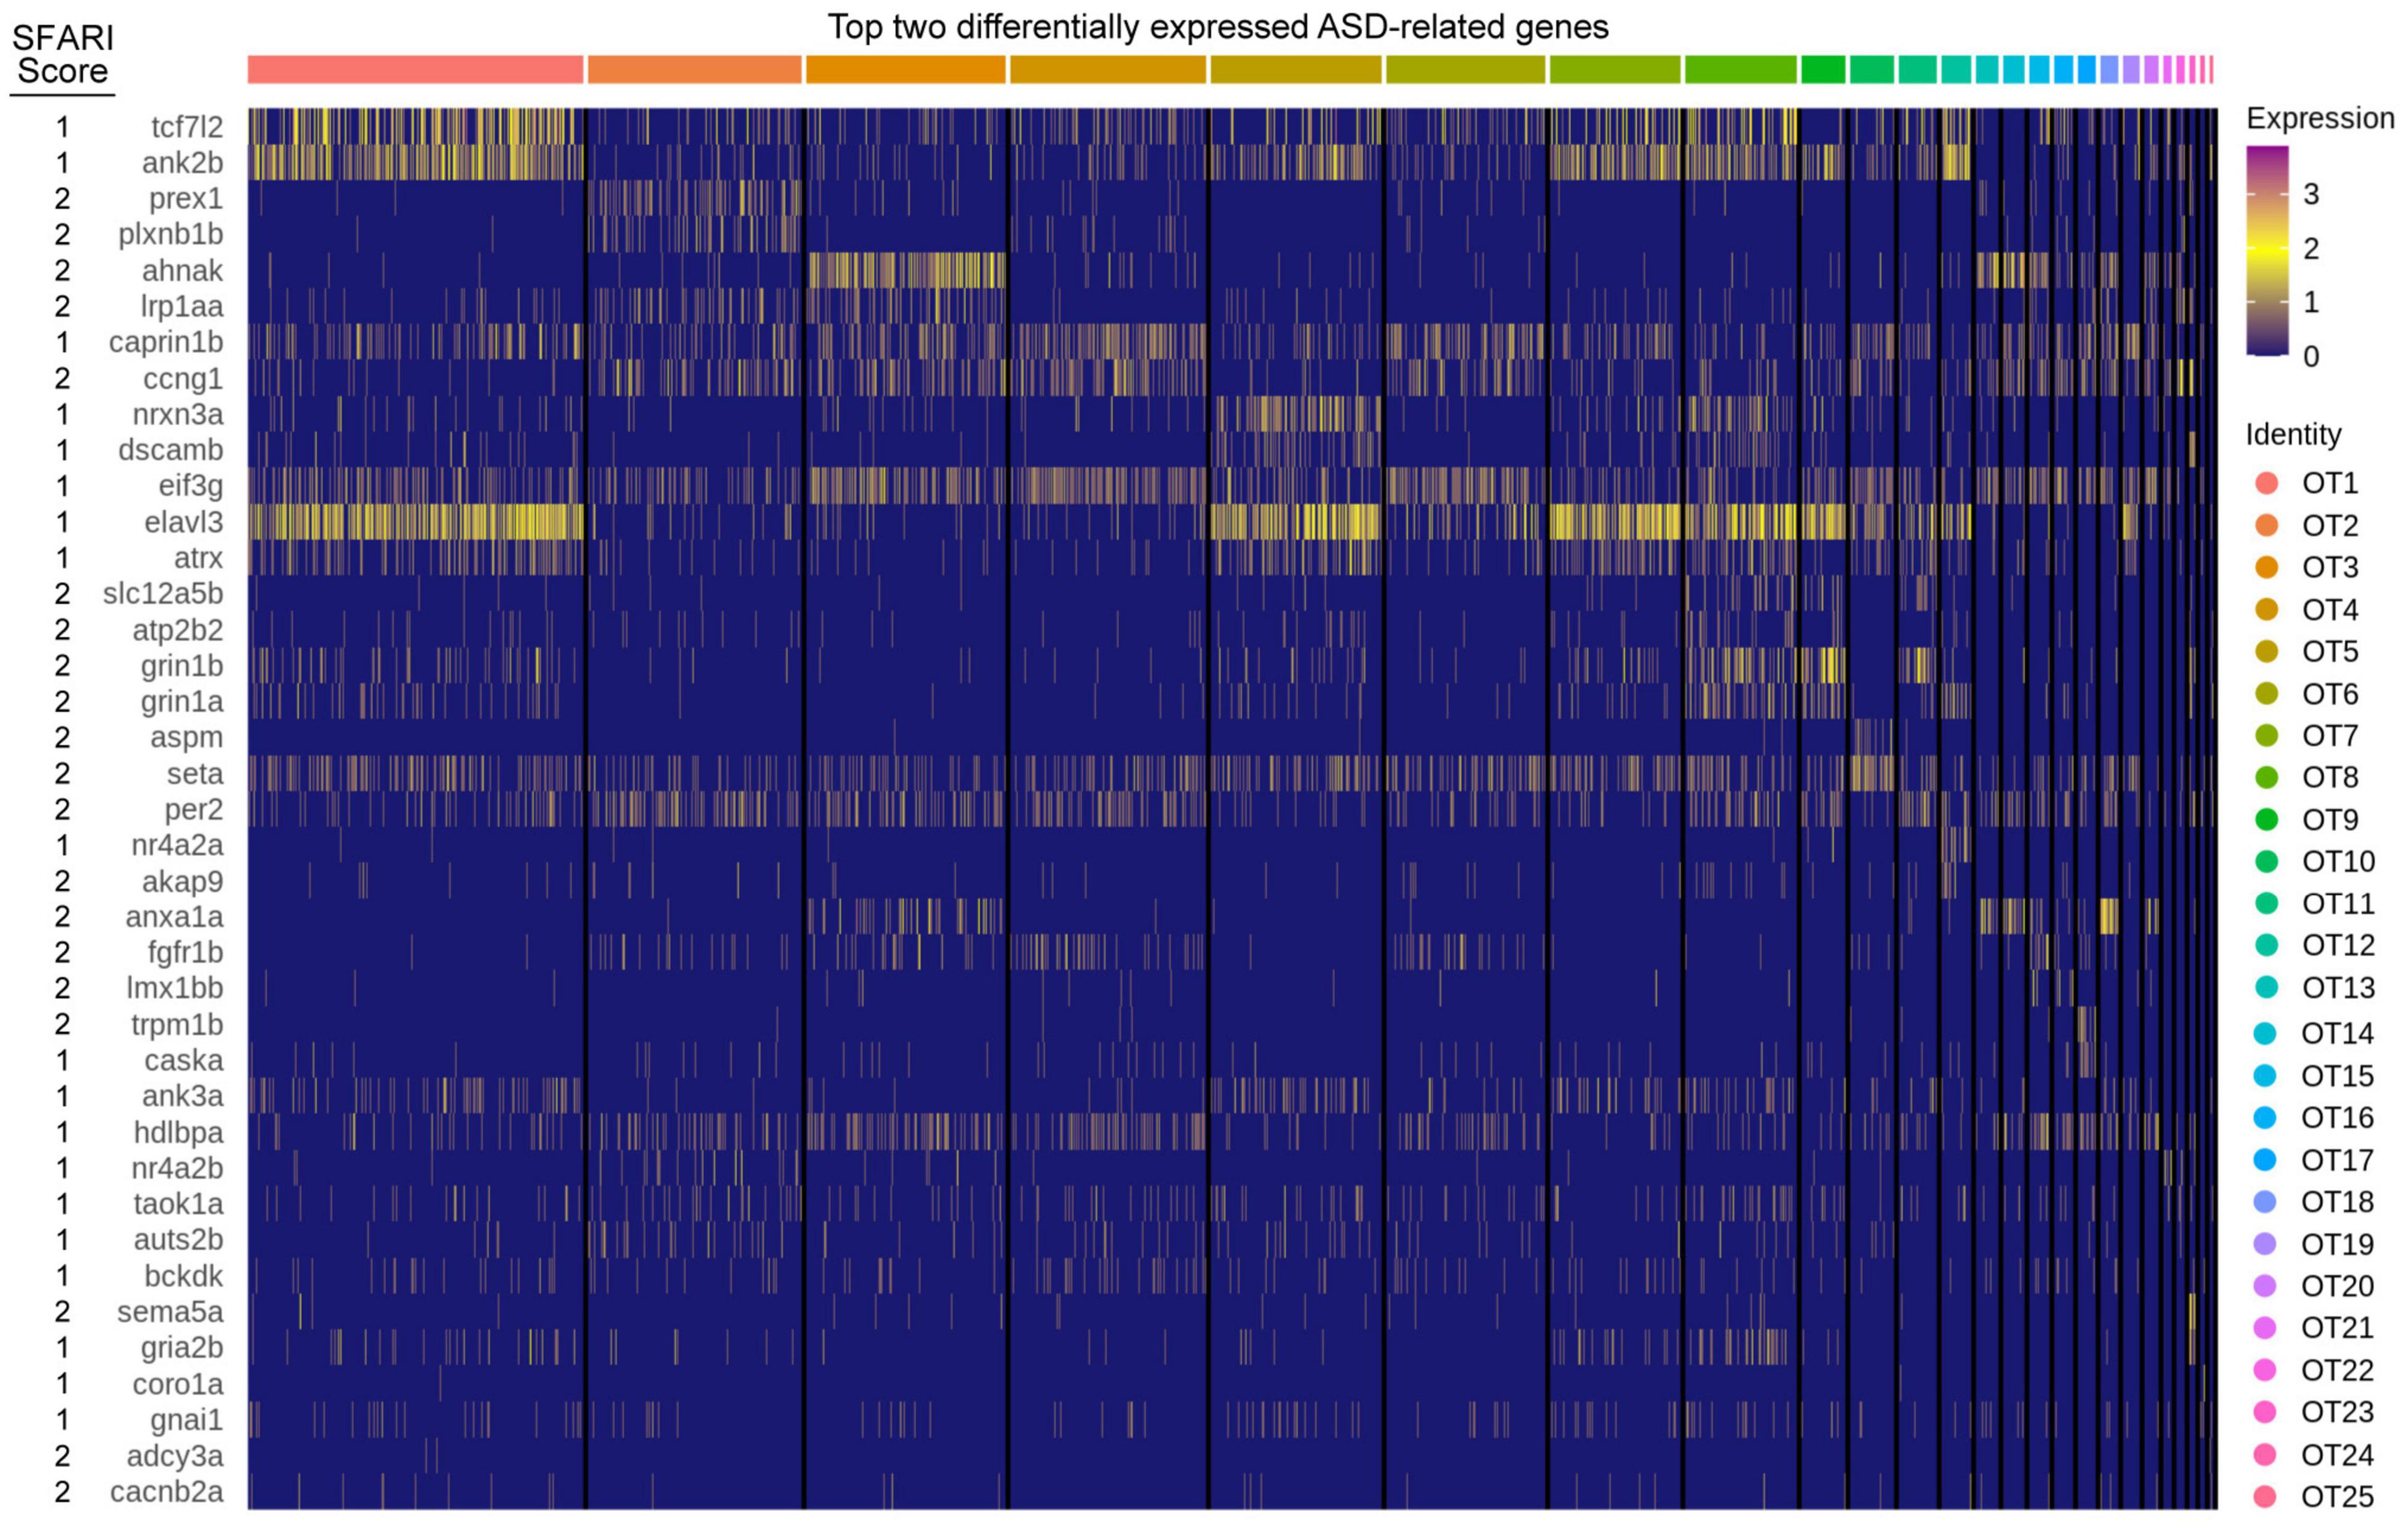Select the auts2b gene label
The height and width of the screenshot is (1527, 2408).
click(x=179, y=1239)
